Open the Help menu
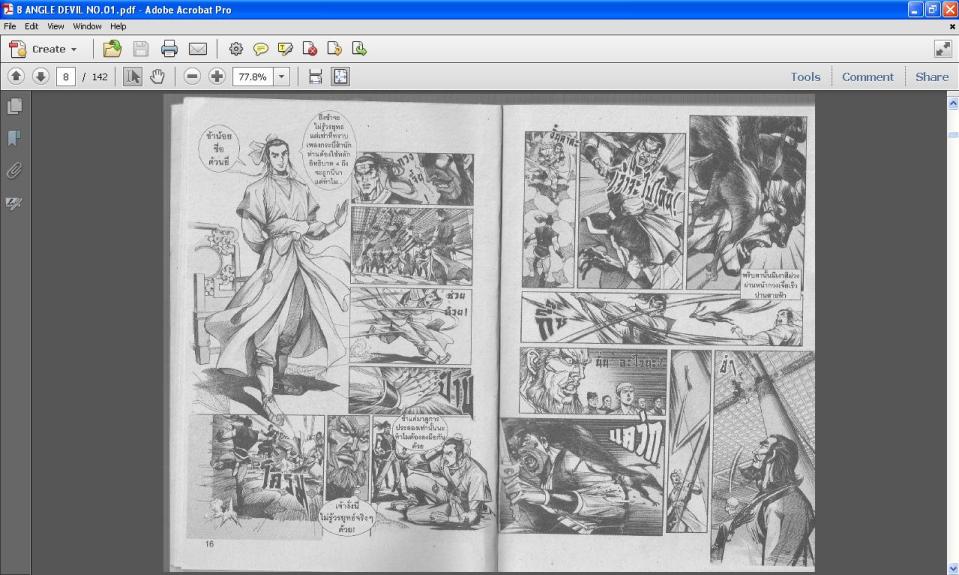 pyautogui.click(x=118, y=26)
